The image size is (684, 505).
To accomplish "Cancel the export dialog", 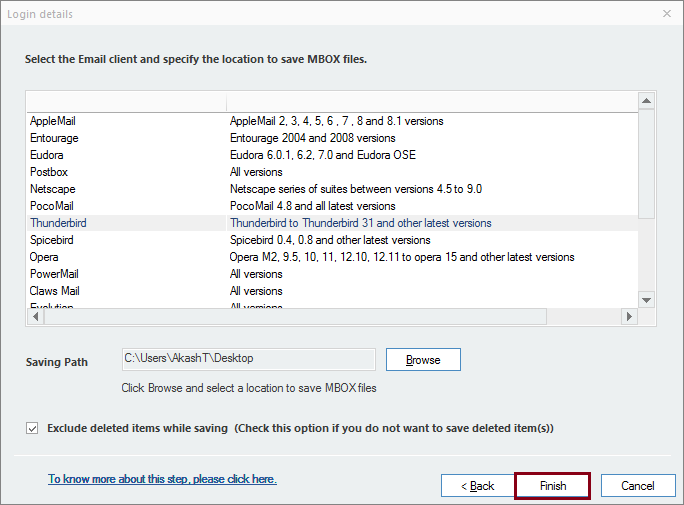I will point(638,486).
